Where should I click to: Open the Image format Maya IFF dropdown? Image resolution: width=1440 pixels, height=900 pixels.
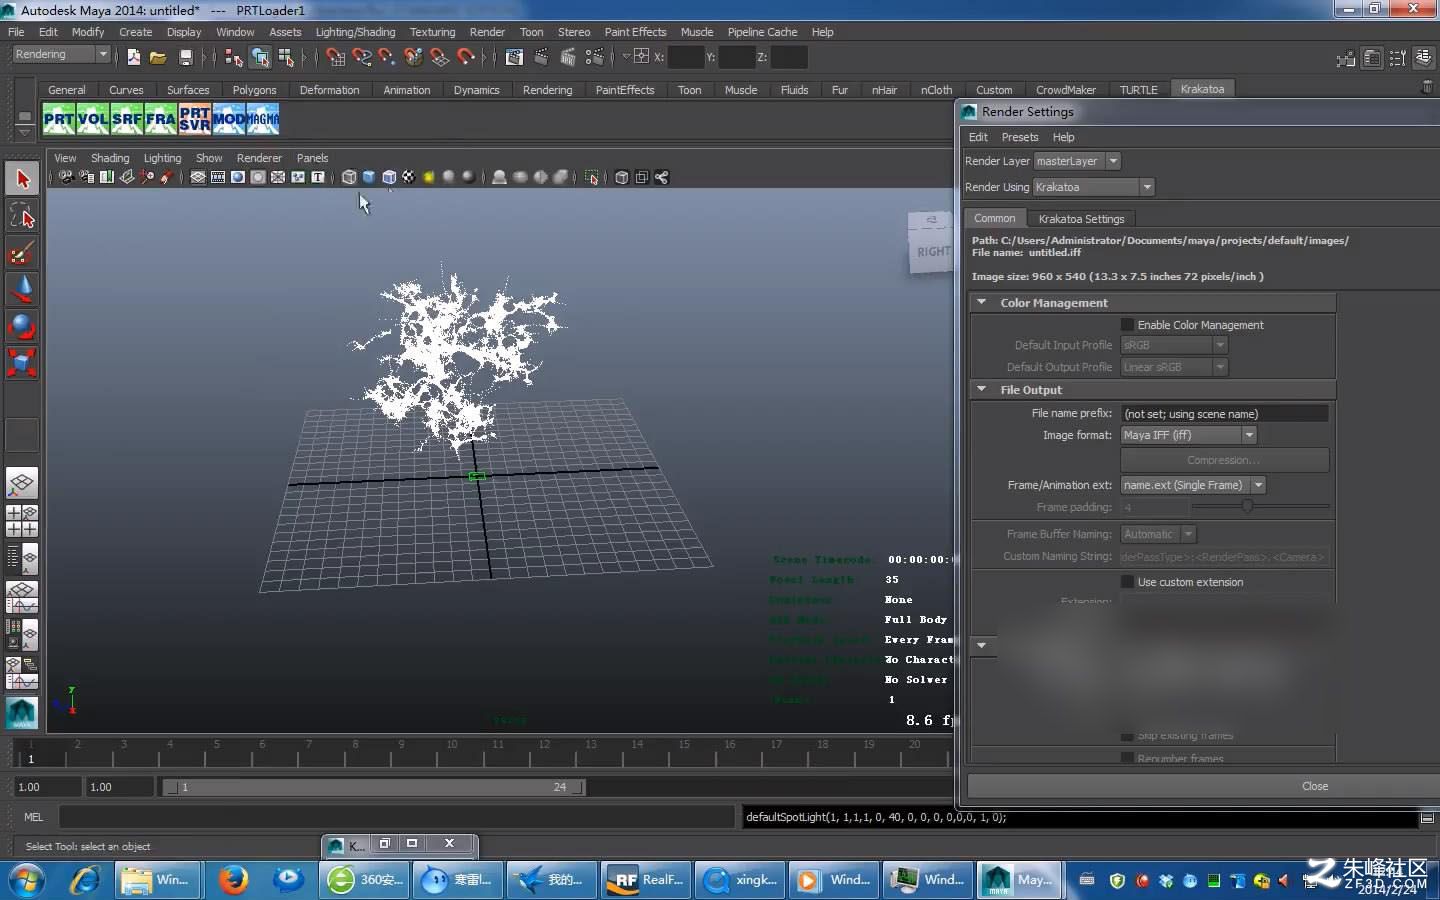tap(1188, 435)
